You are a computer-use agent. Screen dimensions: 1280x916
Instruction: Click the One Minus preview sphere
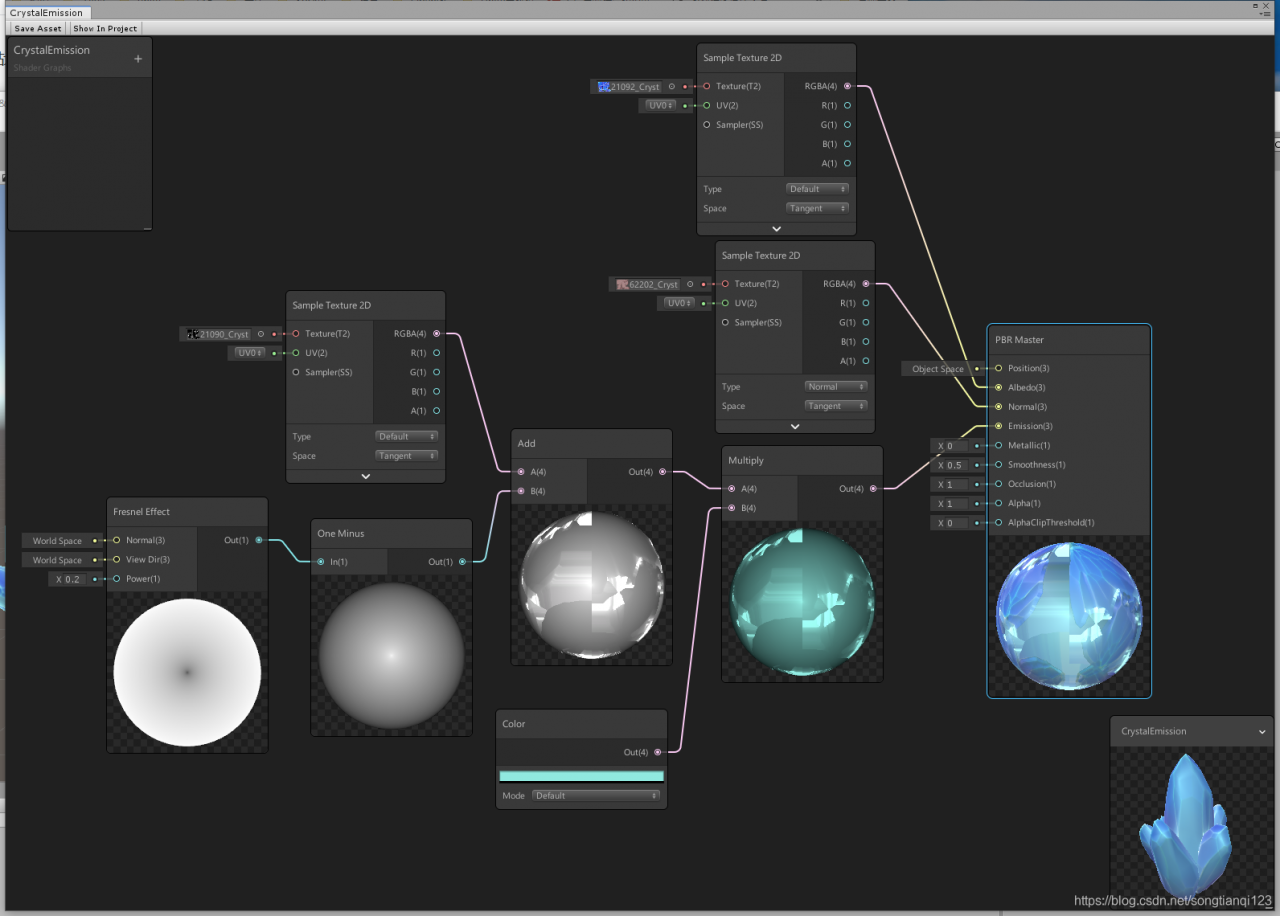391,656
